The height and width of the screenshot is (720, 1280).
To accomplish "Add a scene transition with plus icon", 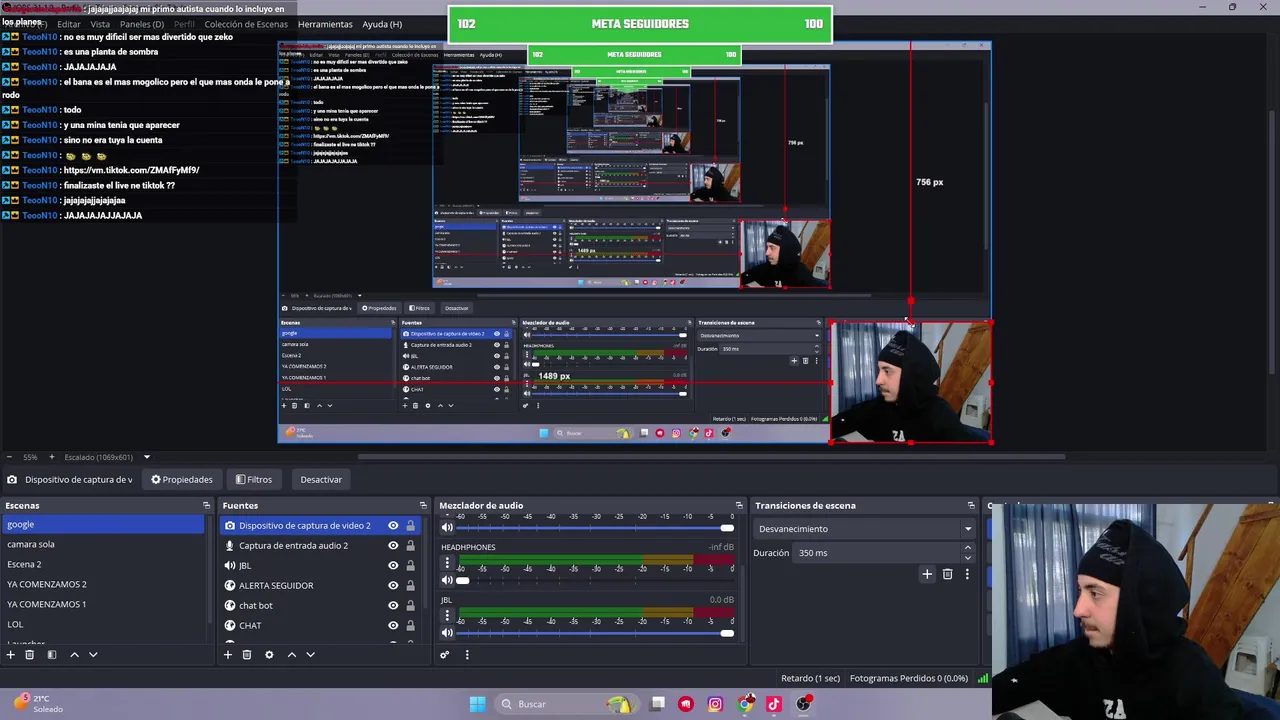I will click(927, 574).
